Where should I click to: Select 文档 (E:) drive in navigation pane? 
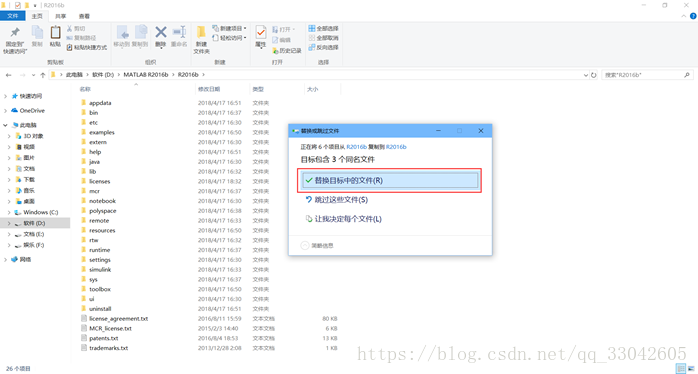tap(34, 234)
